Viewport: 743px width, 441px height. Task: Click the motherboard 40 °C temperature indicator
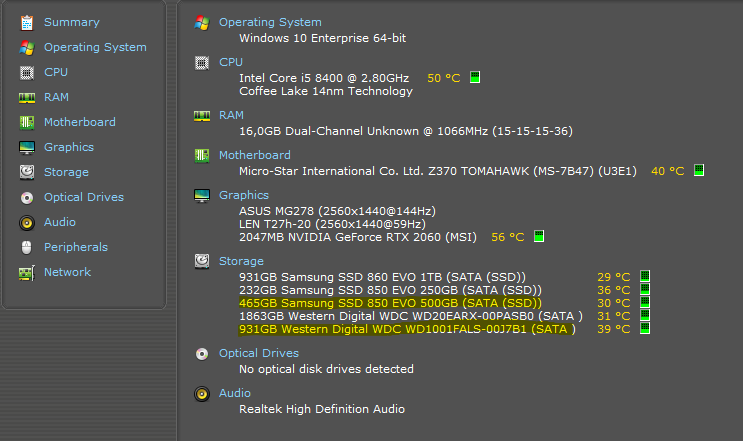coord(699,171)
